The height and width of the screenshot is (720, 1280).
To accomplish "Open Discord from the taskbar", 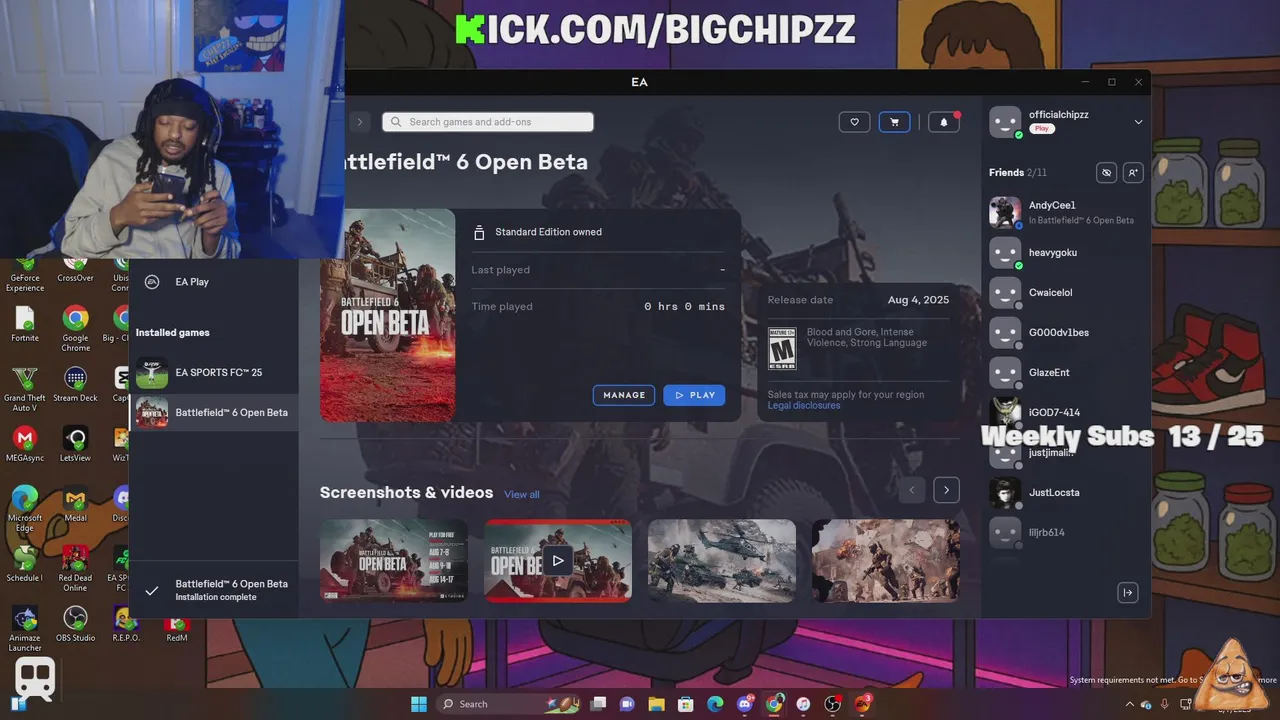I will (x=745, y=704).
